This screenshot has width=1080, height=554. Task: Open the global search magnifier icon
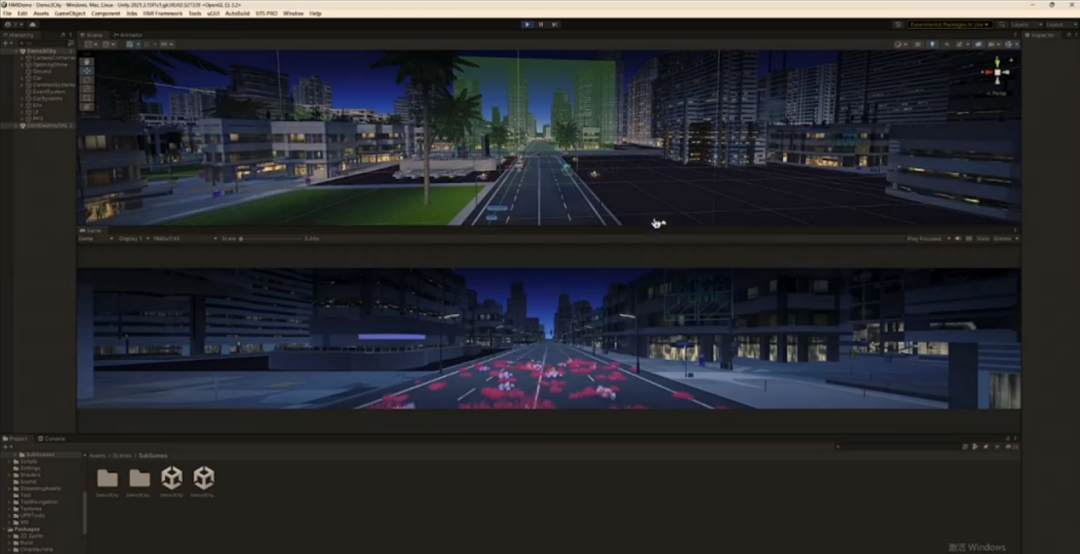[x=1001, y=24]
